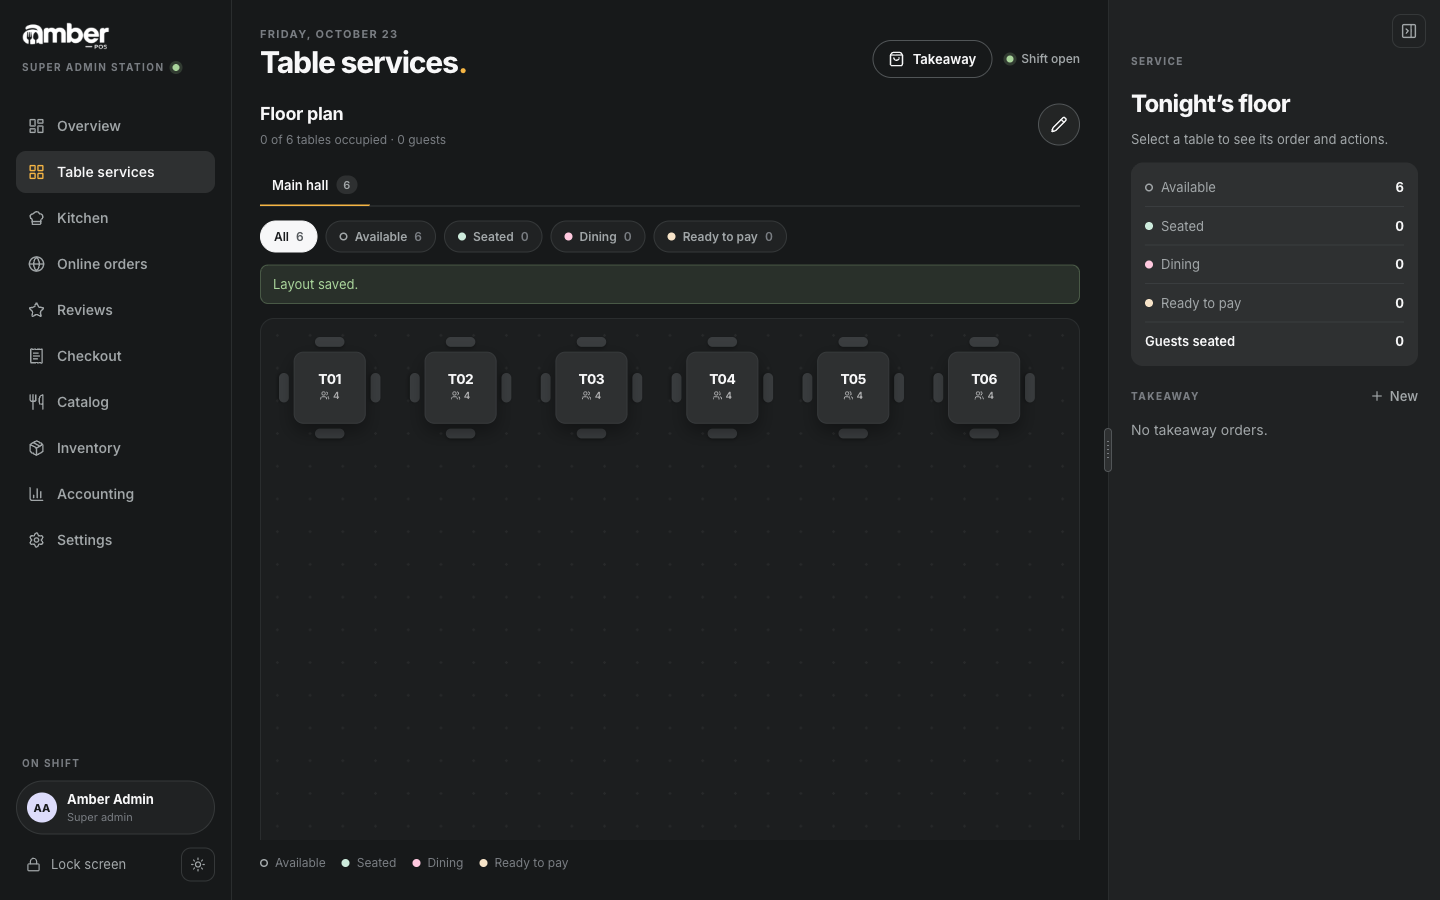The height and width of the screenshot is (900, 1440).
Task: Select table T05 on the floor plan
Action: (x=853, y=388)
